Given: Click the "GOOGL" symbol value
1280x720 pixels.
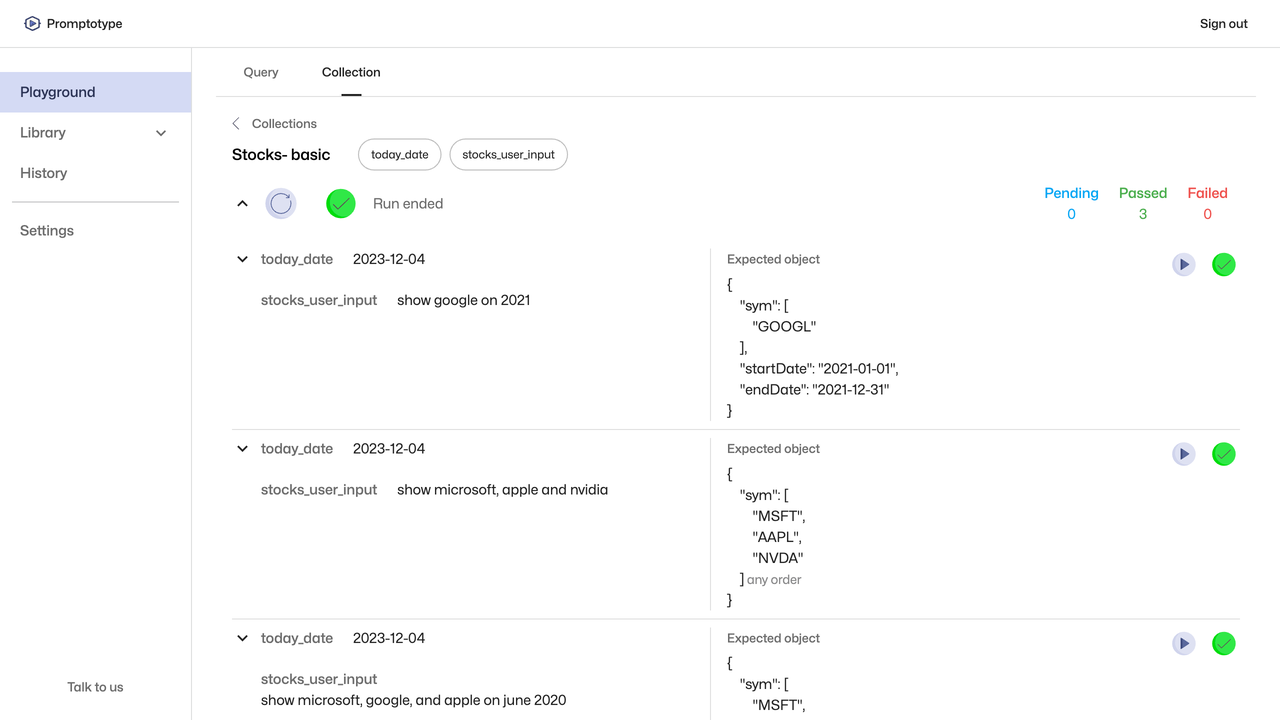Looking at the screenshot, I should pos(784,327).
